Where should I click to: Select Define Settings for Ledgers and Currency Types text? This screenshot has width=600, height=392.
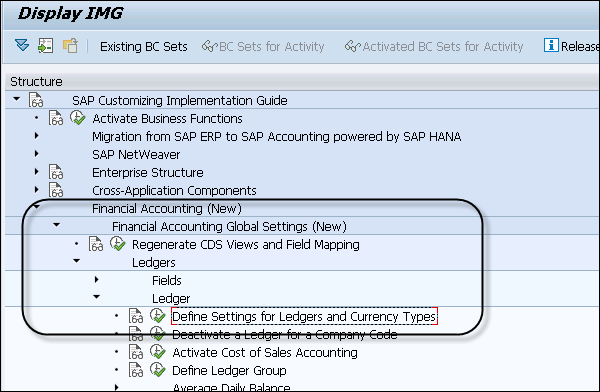pyautogui.click(x=304, y=317)
